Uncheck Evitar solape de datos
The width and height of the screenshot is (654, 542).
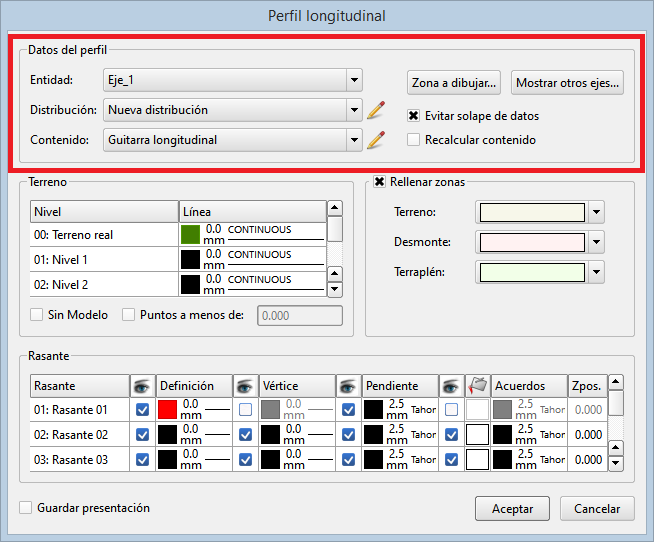click(x=413, y=116)
